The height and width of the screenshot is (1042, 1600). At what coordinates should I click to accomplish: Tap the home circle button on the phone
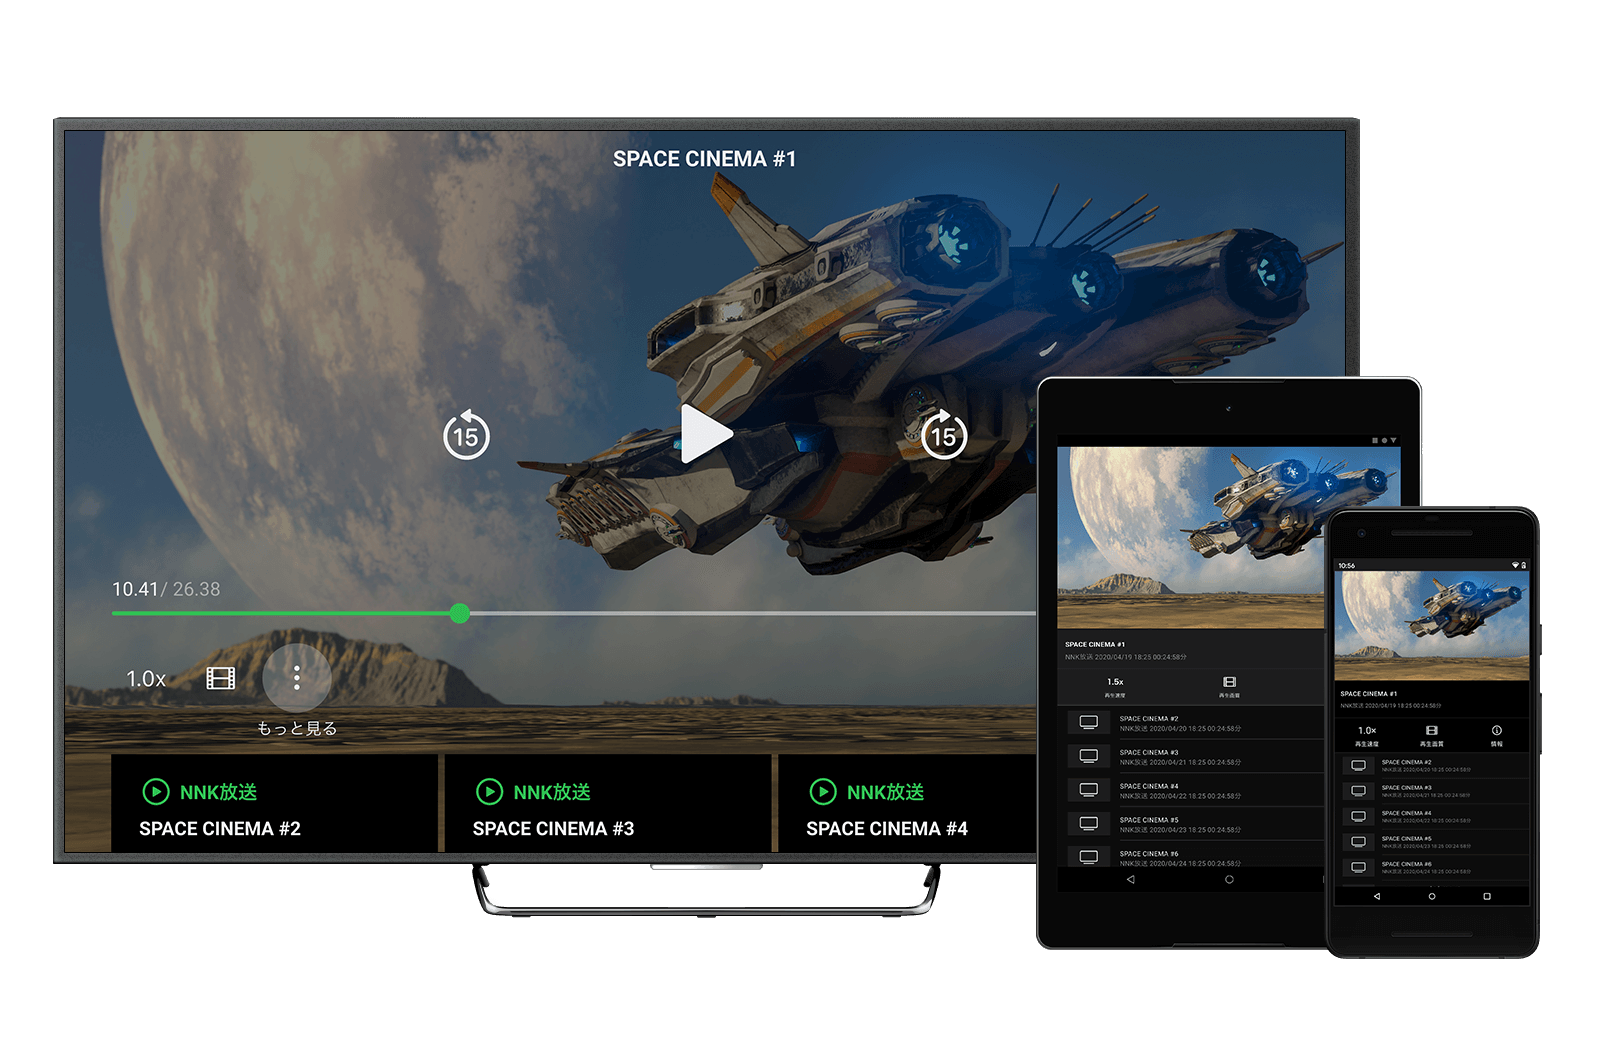pyautogui.click(x=1433, y=897)
